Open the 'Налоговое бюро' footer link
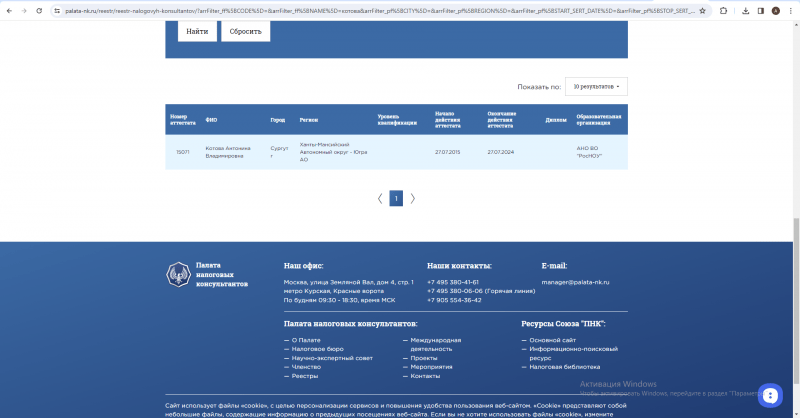Viewport: 800px width, 418px height. tap(316, 349)
